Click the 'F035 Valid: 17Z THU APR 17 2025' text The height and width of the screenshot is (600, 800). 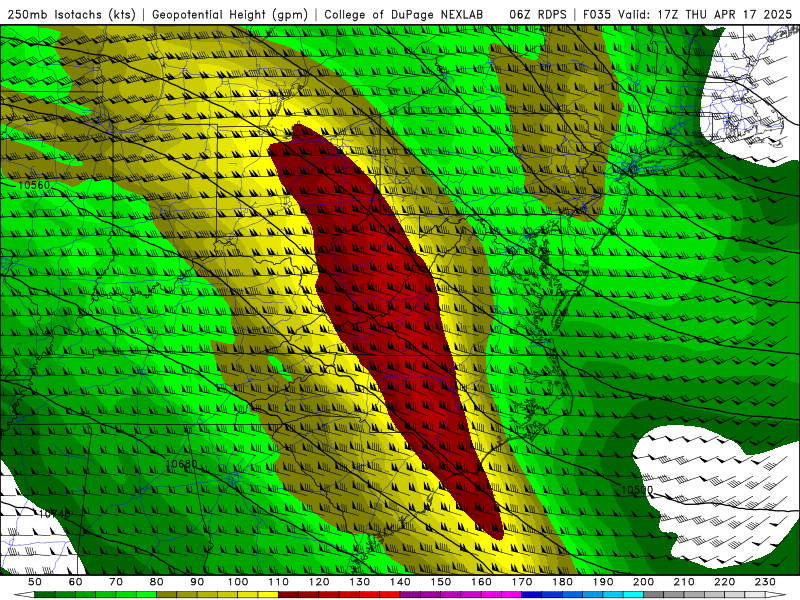tap(687, 14)
